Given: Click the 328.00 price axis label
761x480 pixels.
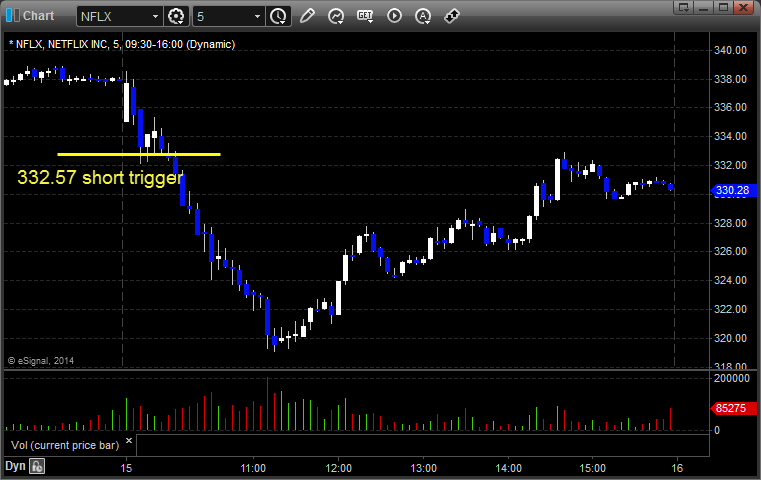Looking at the screenshot, I should (x=730, y=223).
